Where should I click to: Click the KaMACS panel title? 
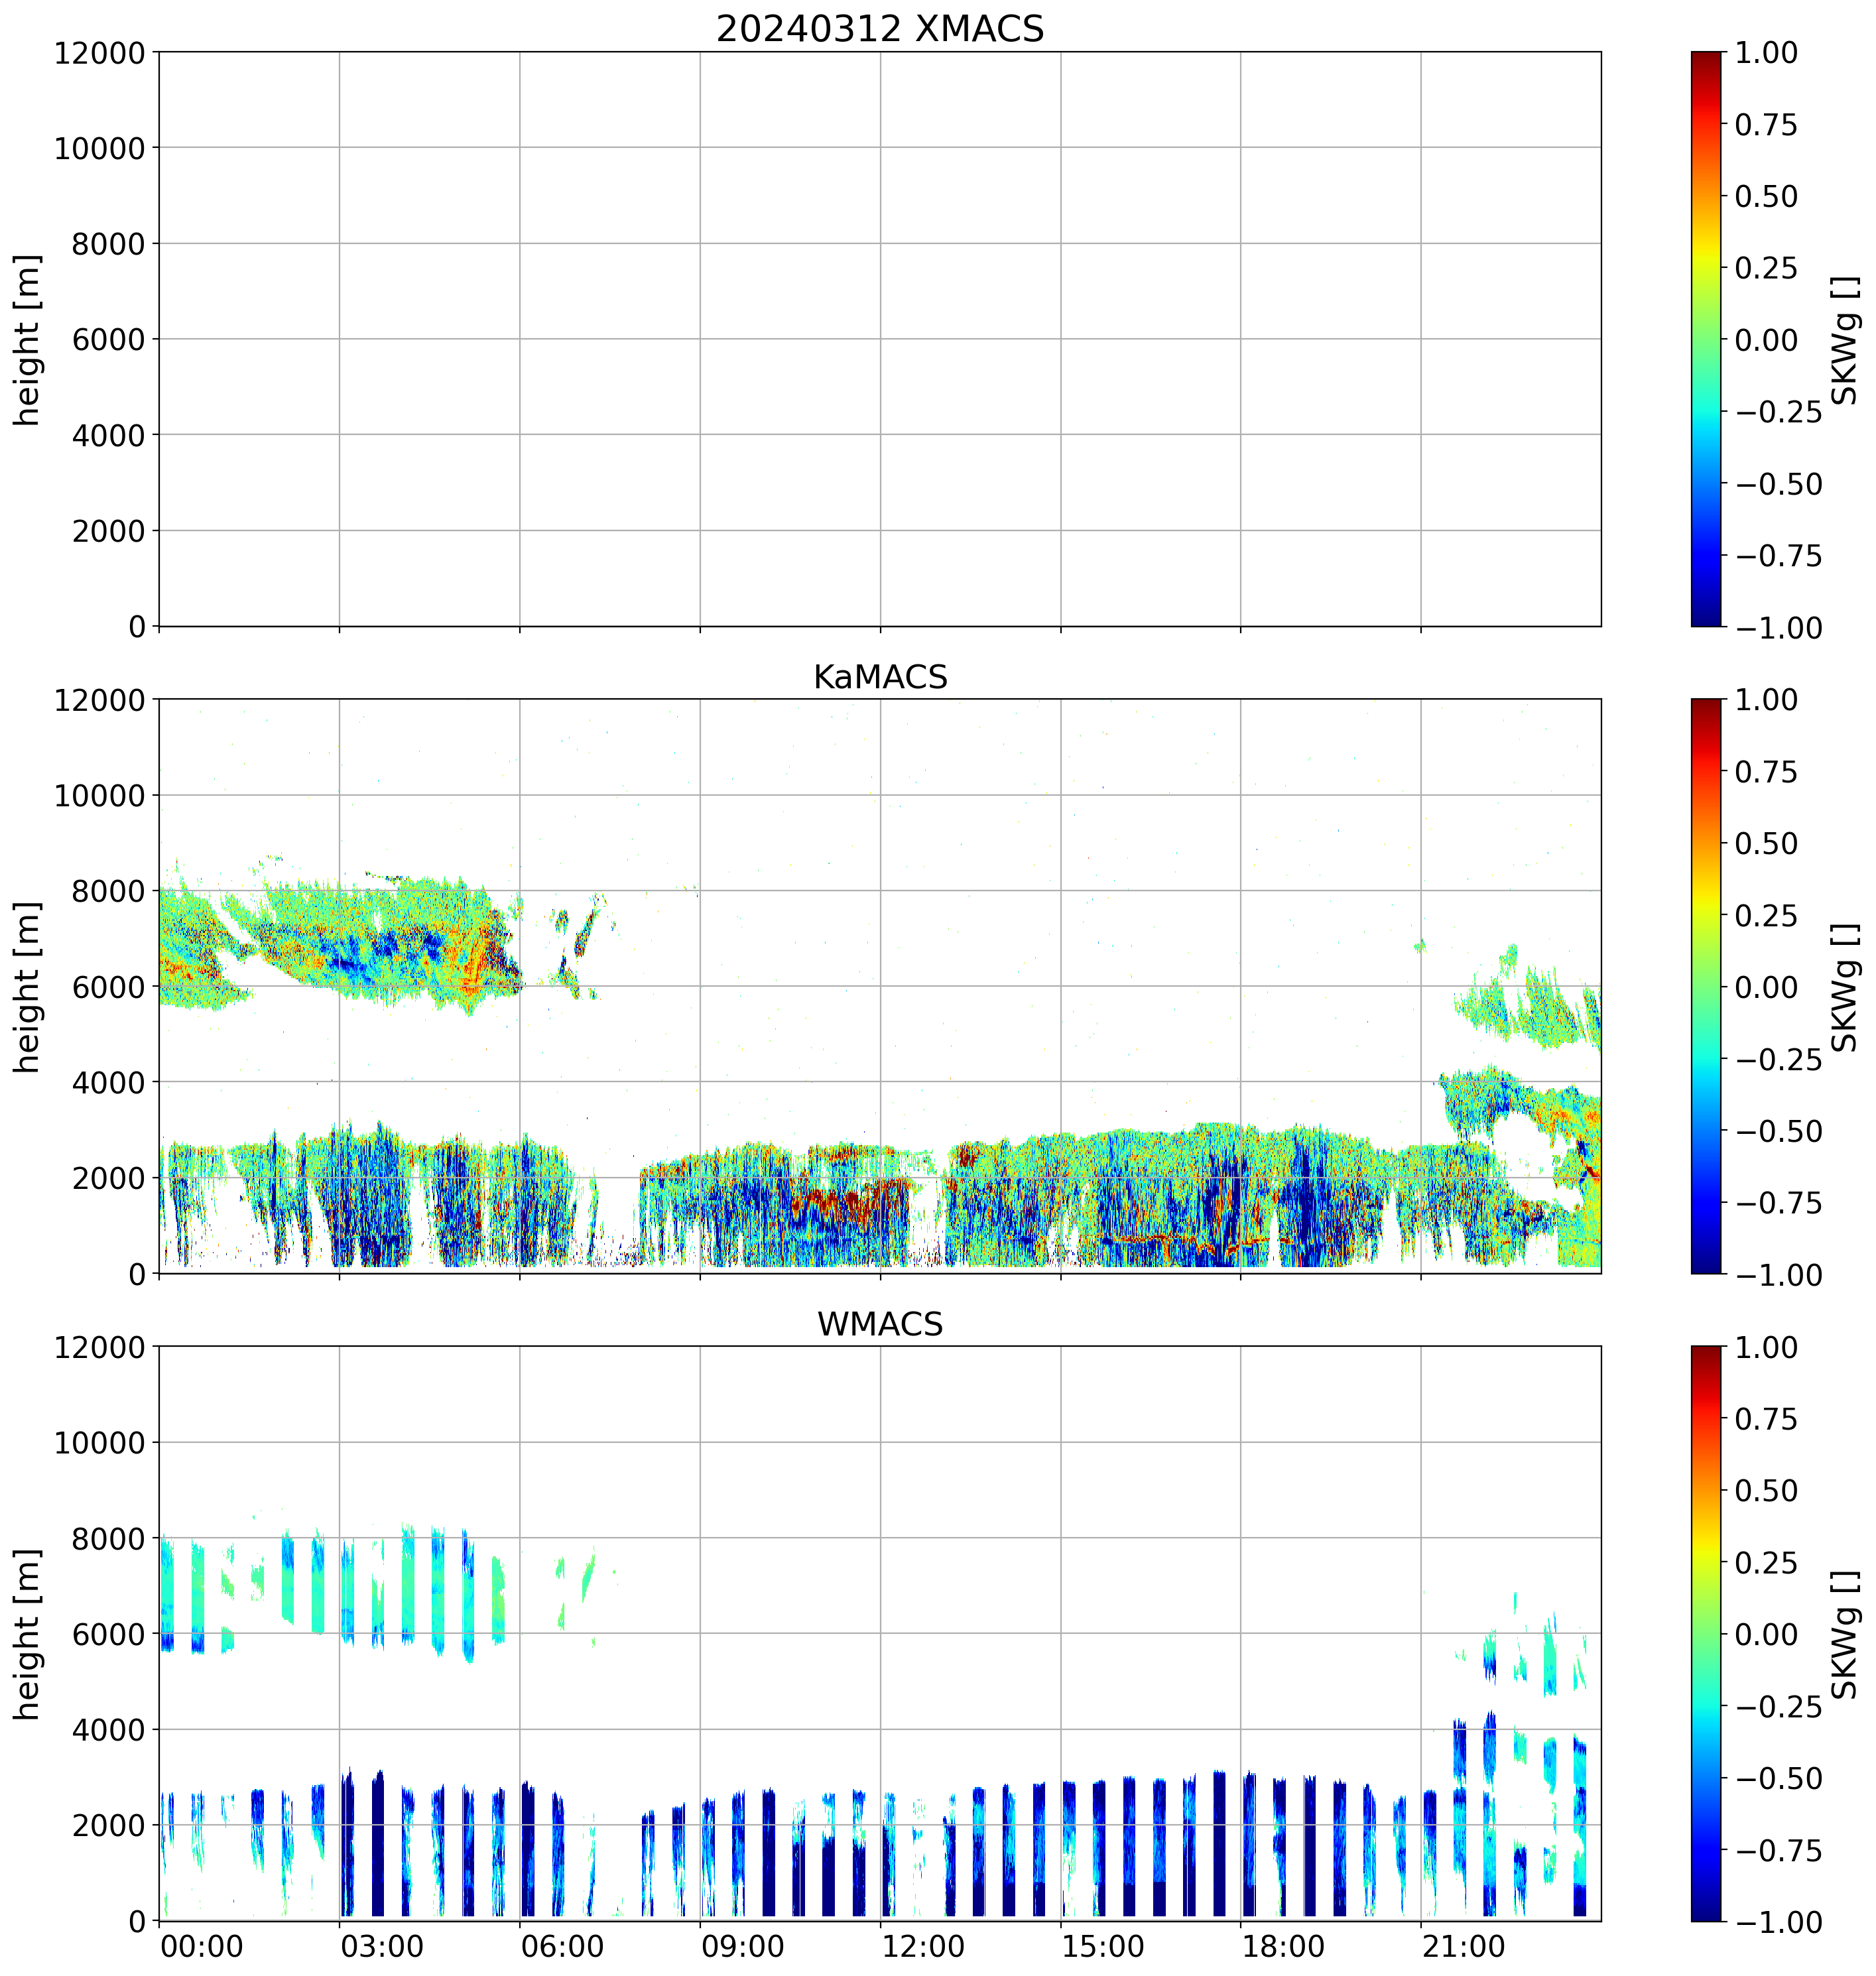[879, 677]
